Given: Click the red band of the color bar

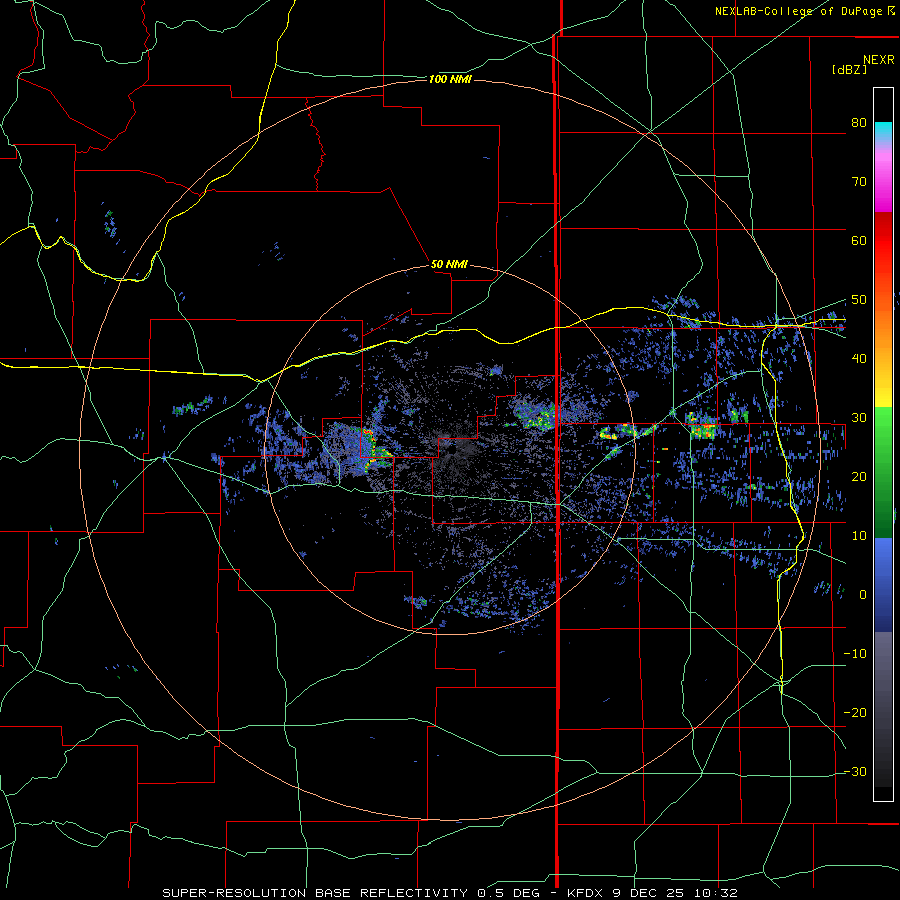Looking at the screenshot, I should (883, 247).
